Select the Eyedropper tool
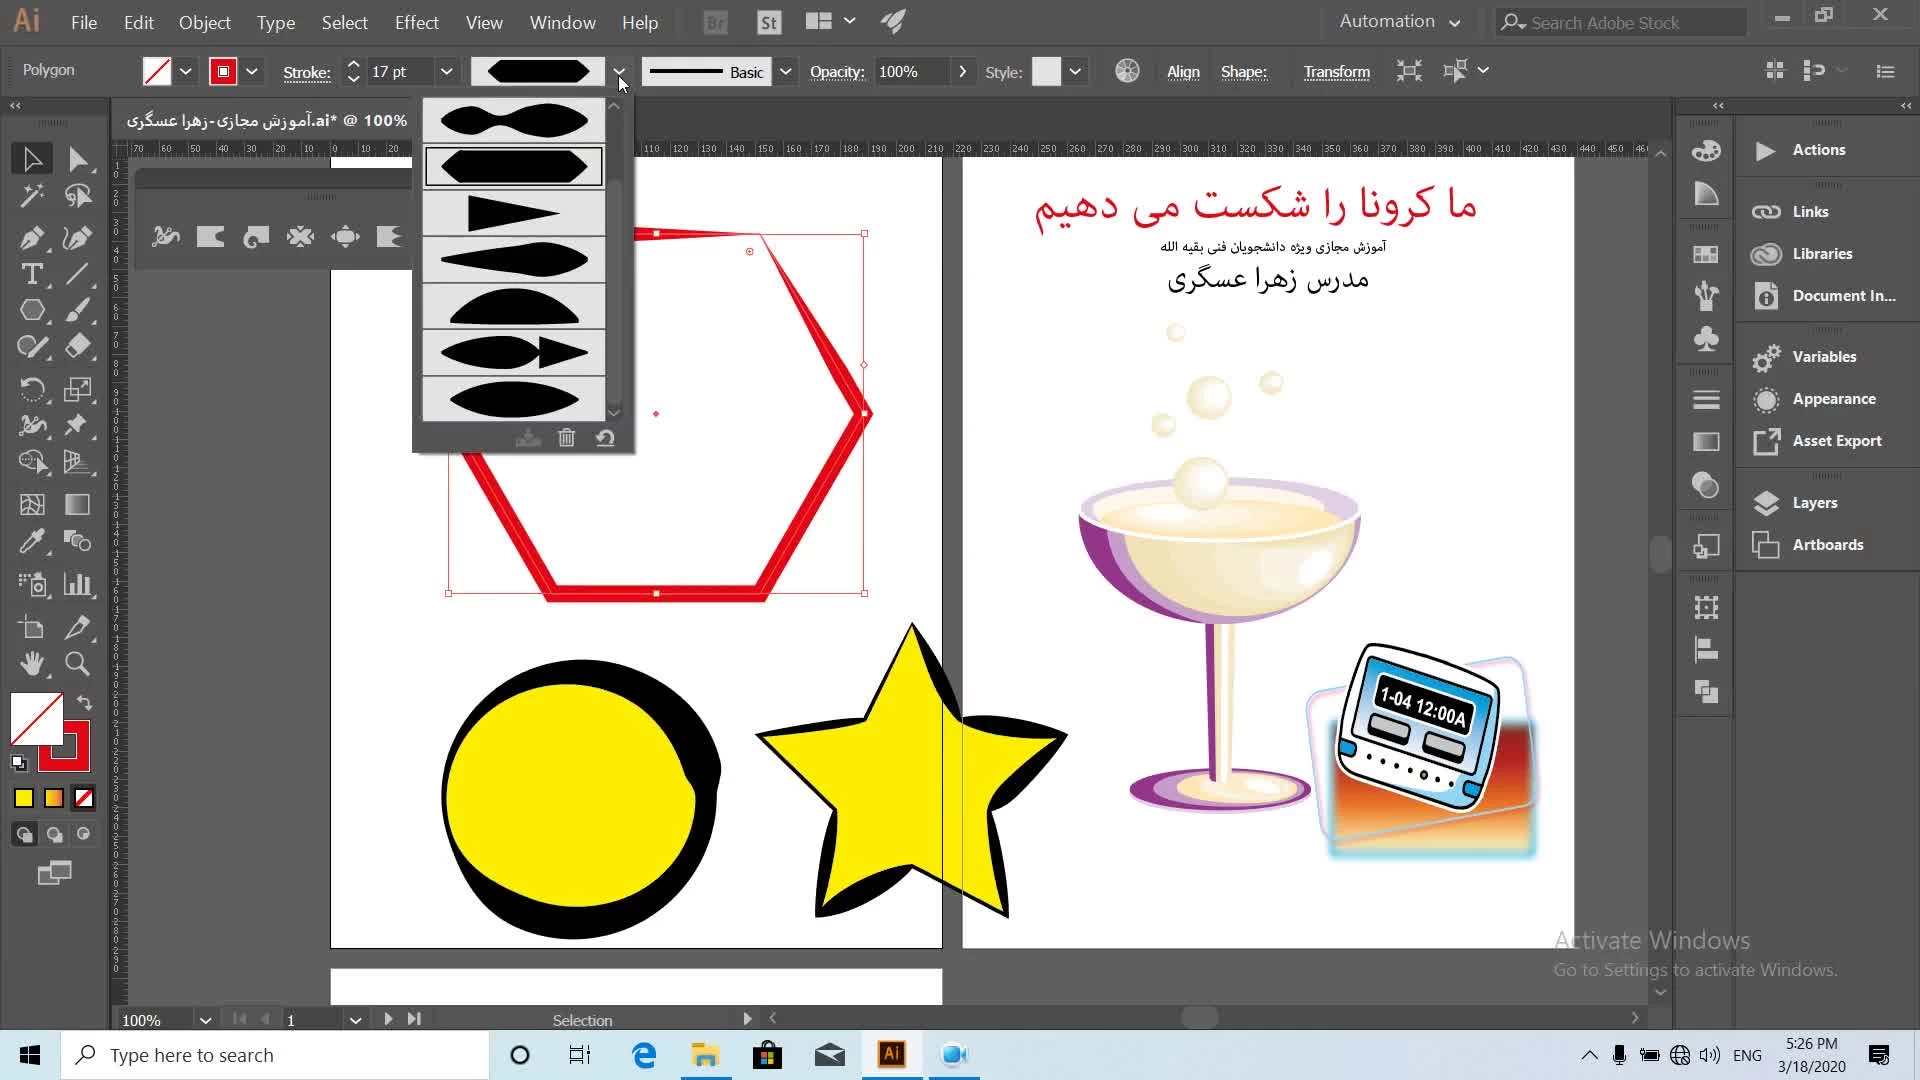Screen dimensions: 1920x1080 32,541
